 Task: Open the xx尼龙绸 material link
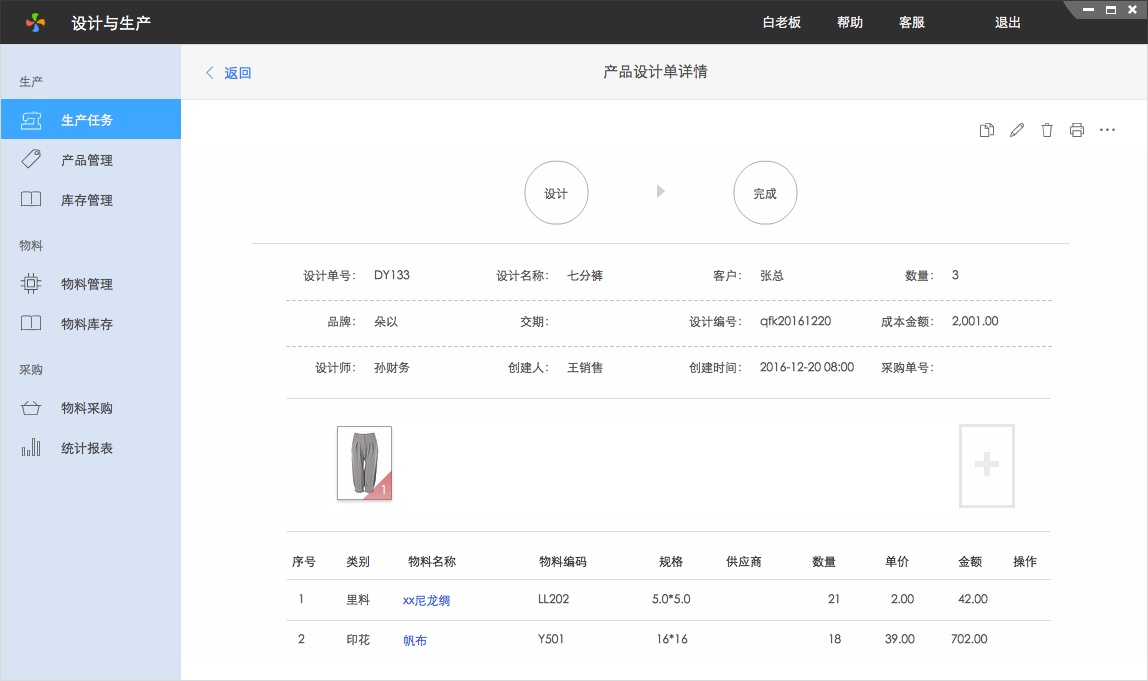pos(426,600)
